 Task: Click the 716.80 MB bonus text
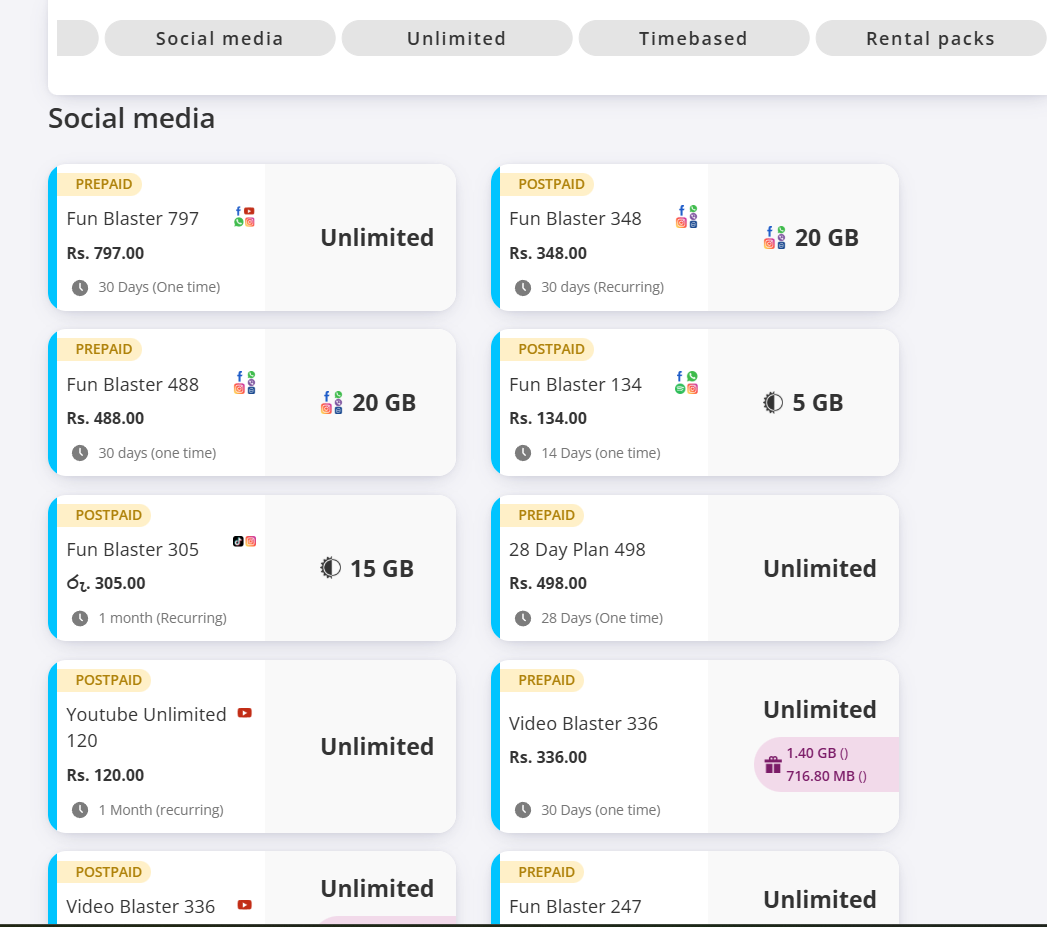[827, 776]
